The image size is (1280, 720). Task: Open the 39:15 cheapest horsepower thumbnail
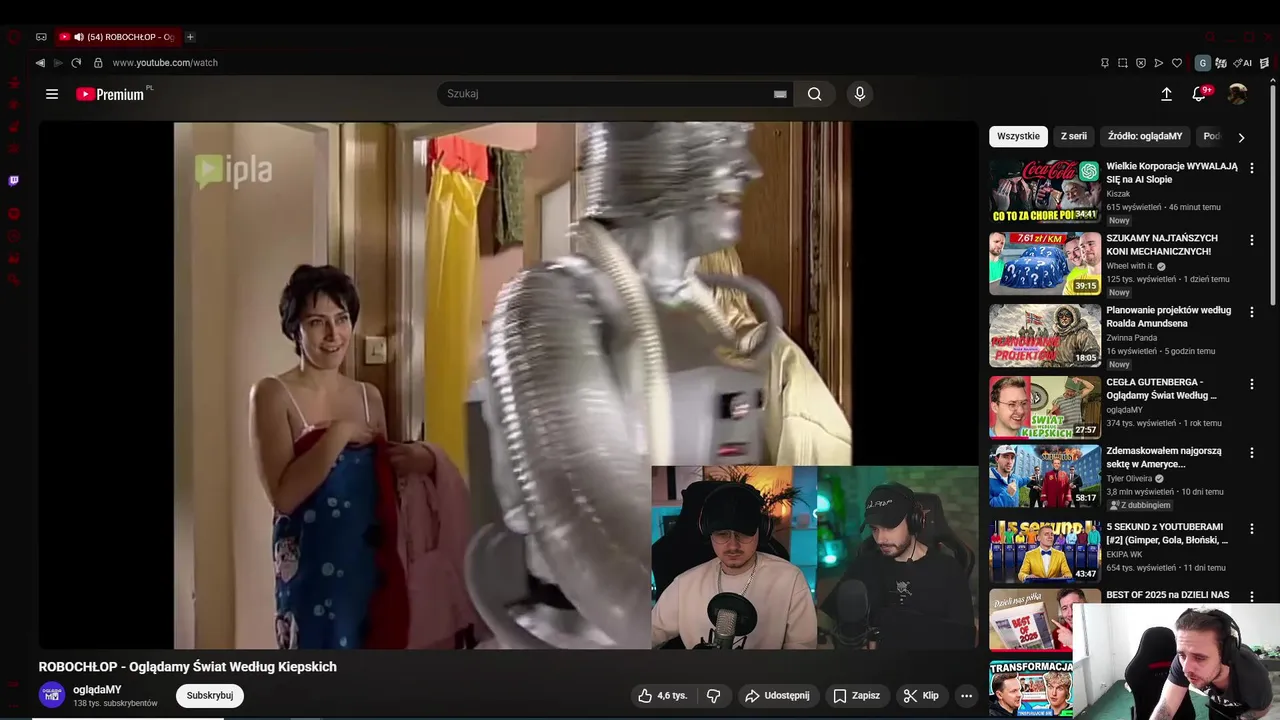1045,263
